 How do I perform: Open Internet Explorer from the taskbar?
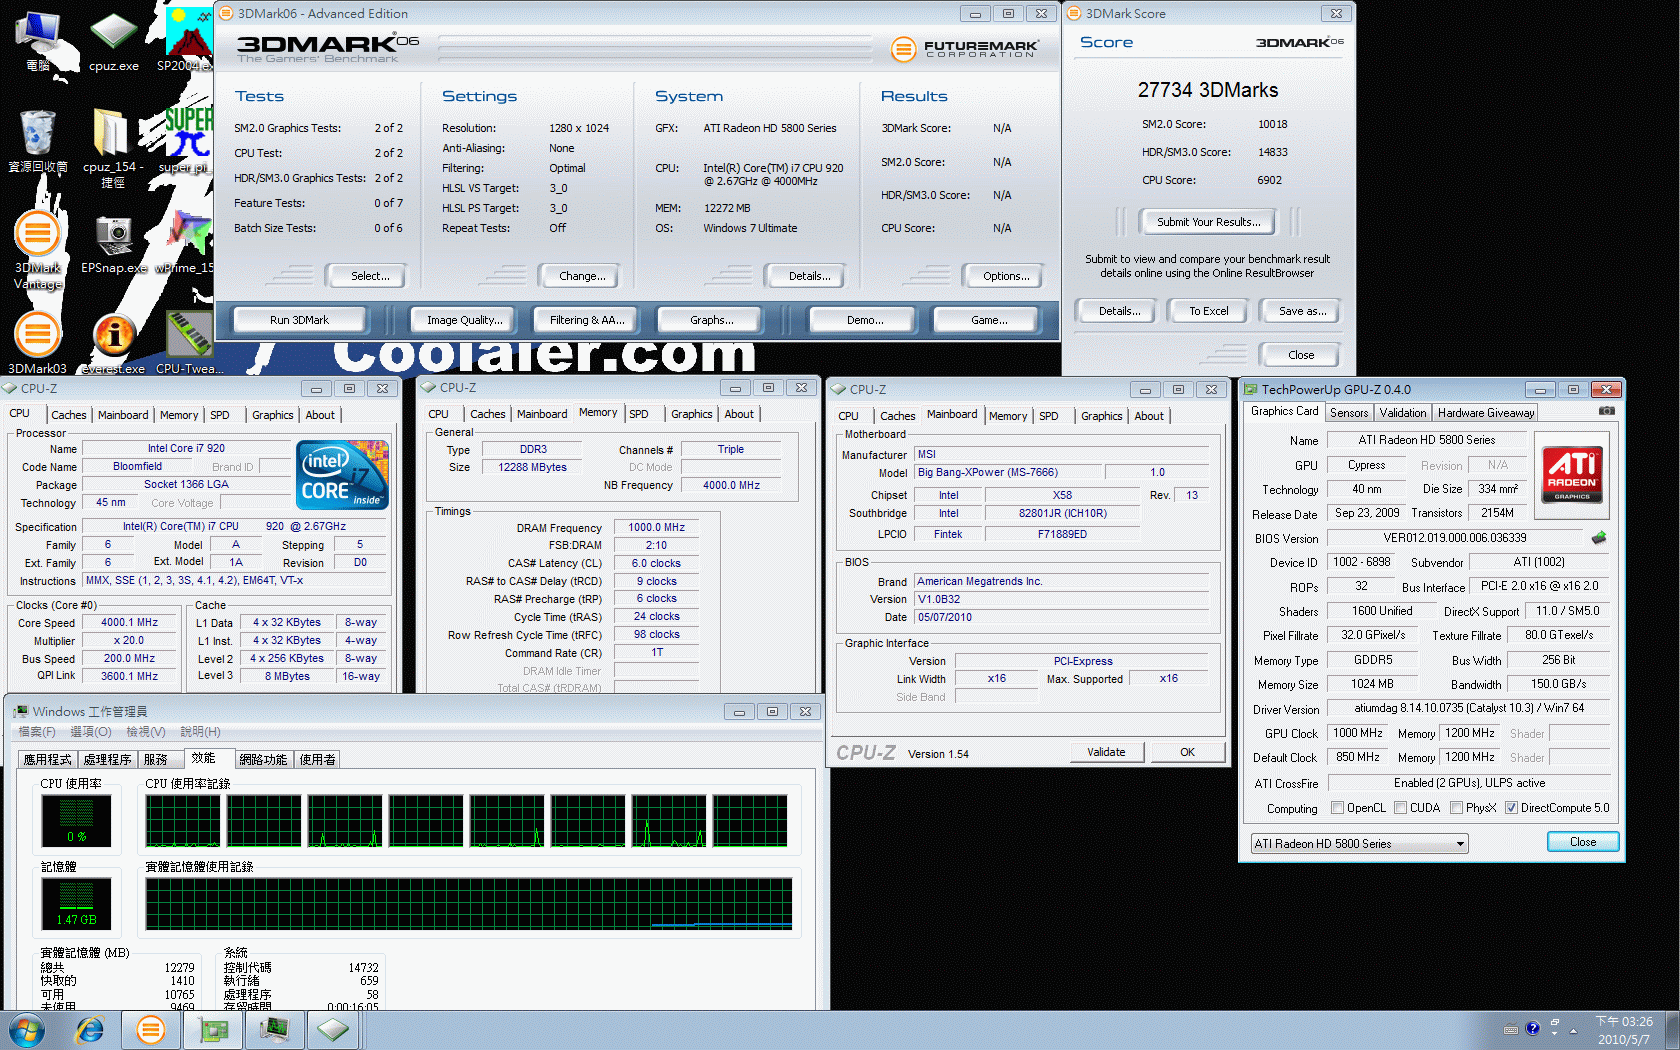pos(90,1030)
